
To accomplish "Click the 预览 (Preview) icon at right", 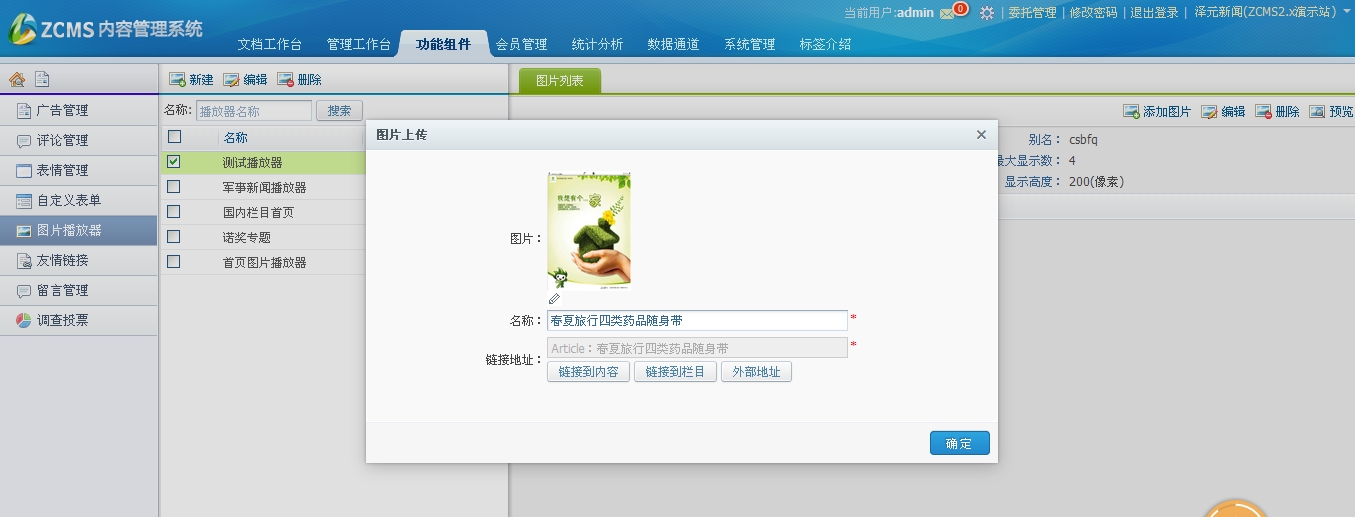I will tap(1317, 112).
